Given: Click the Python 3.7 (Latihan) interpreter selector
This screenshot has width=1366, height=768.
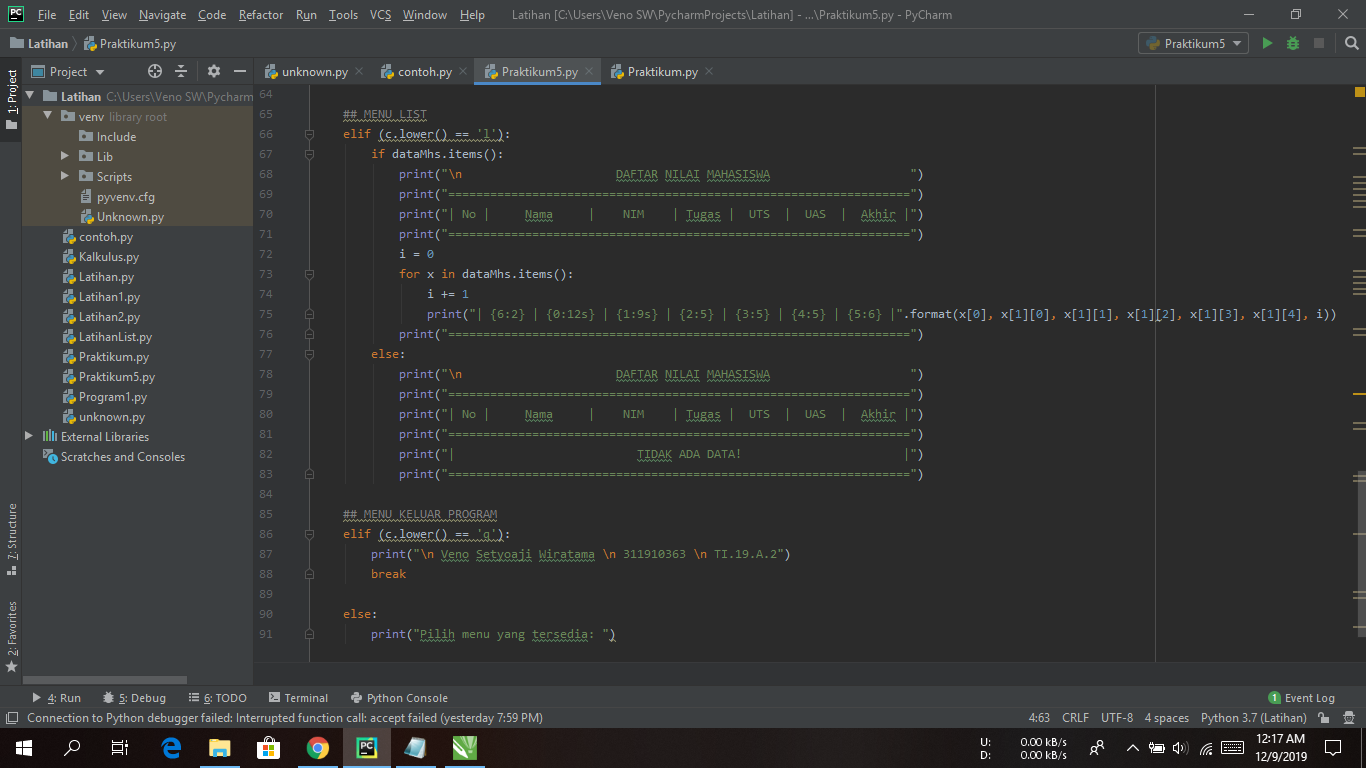Looking at the screenshot, I should [x=1253, y=717].
